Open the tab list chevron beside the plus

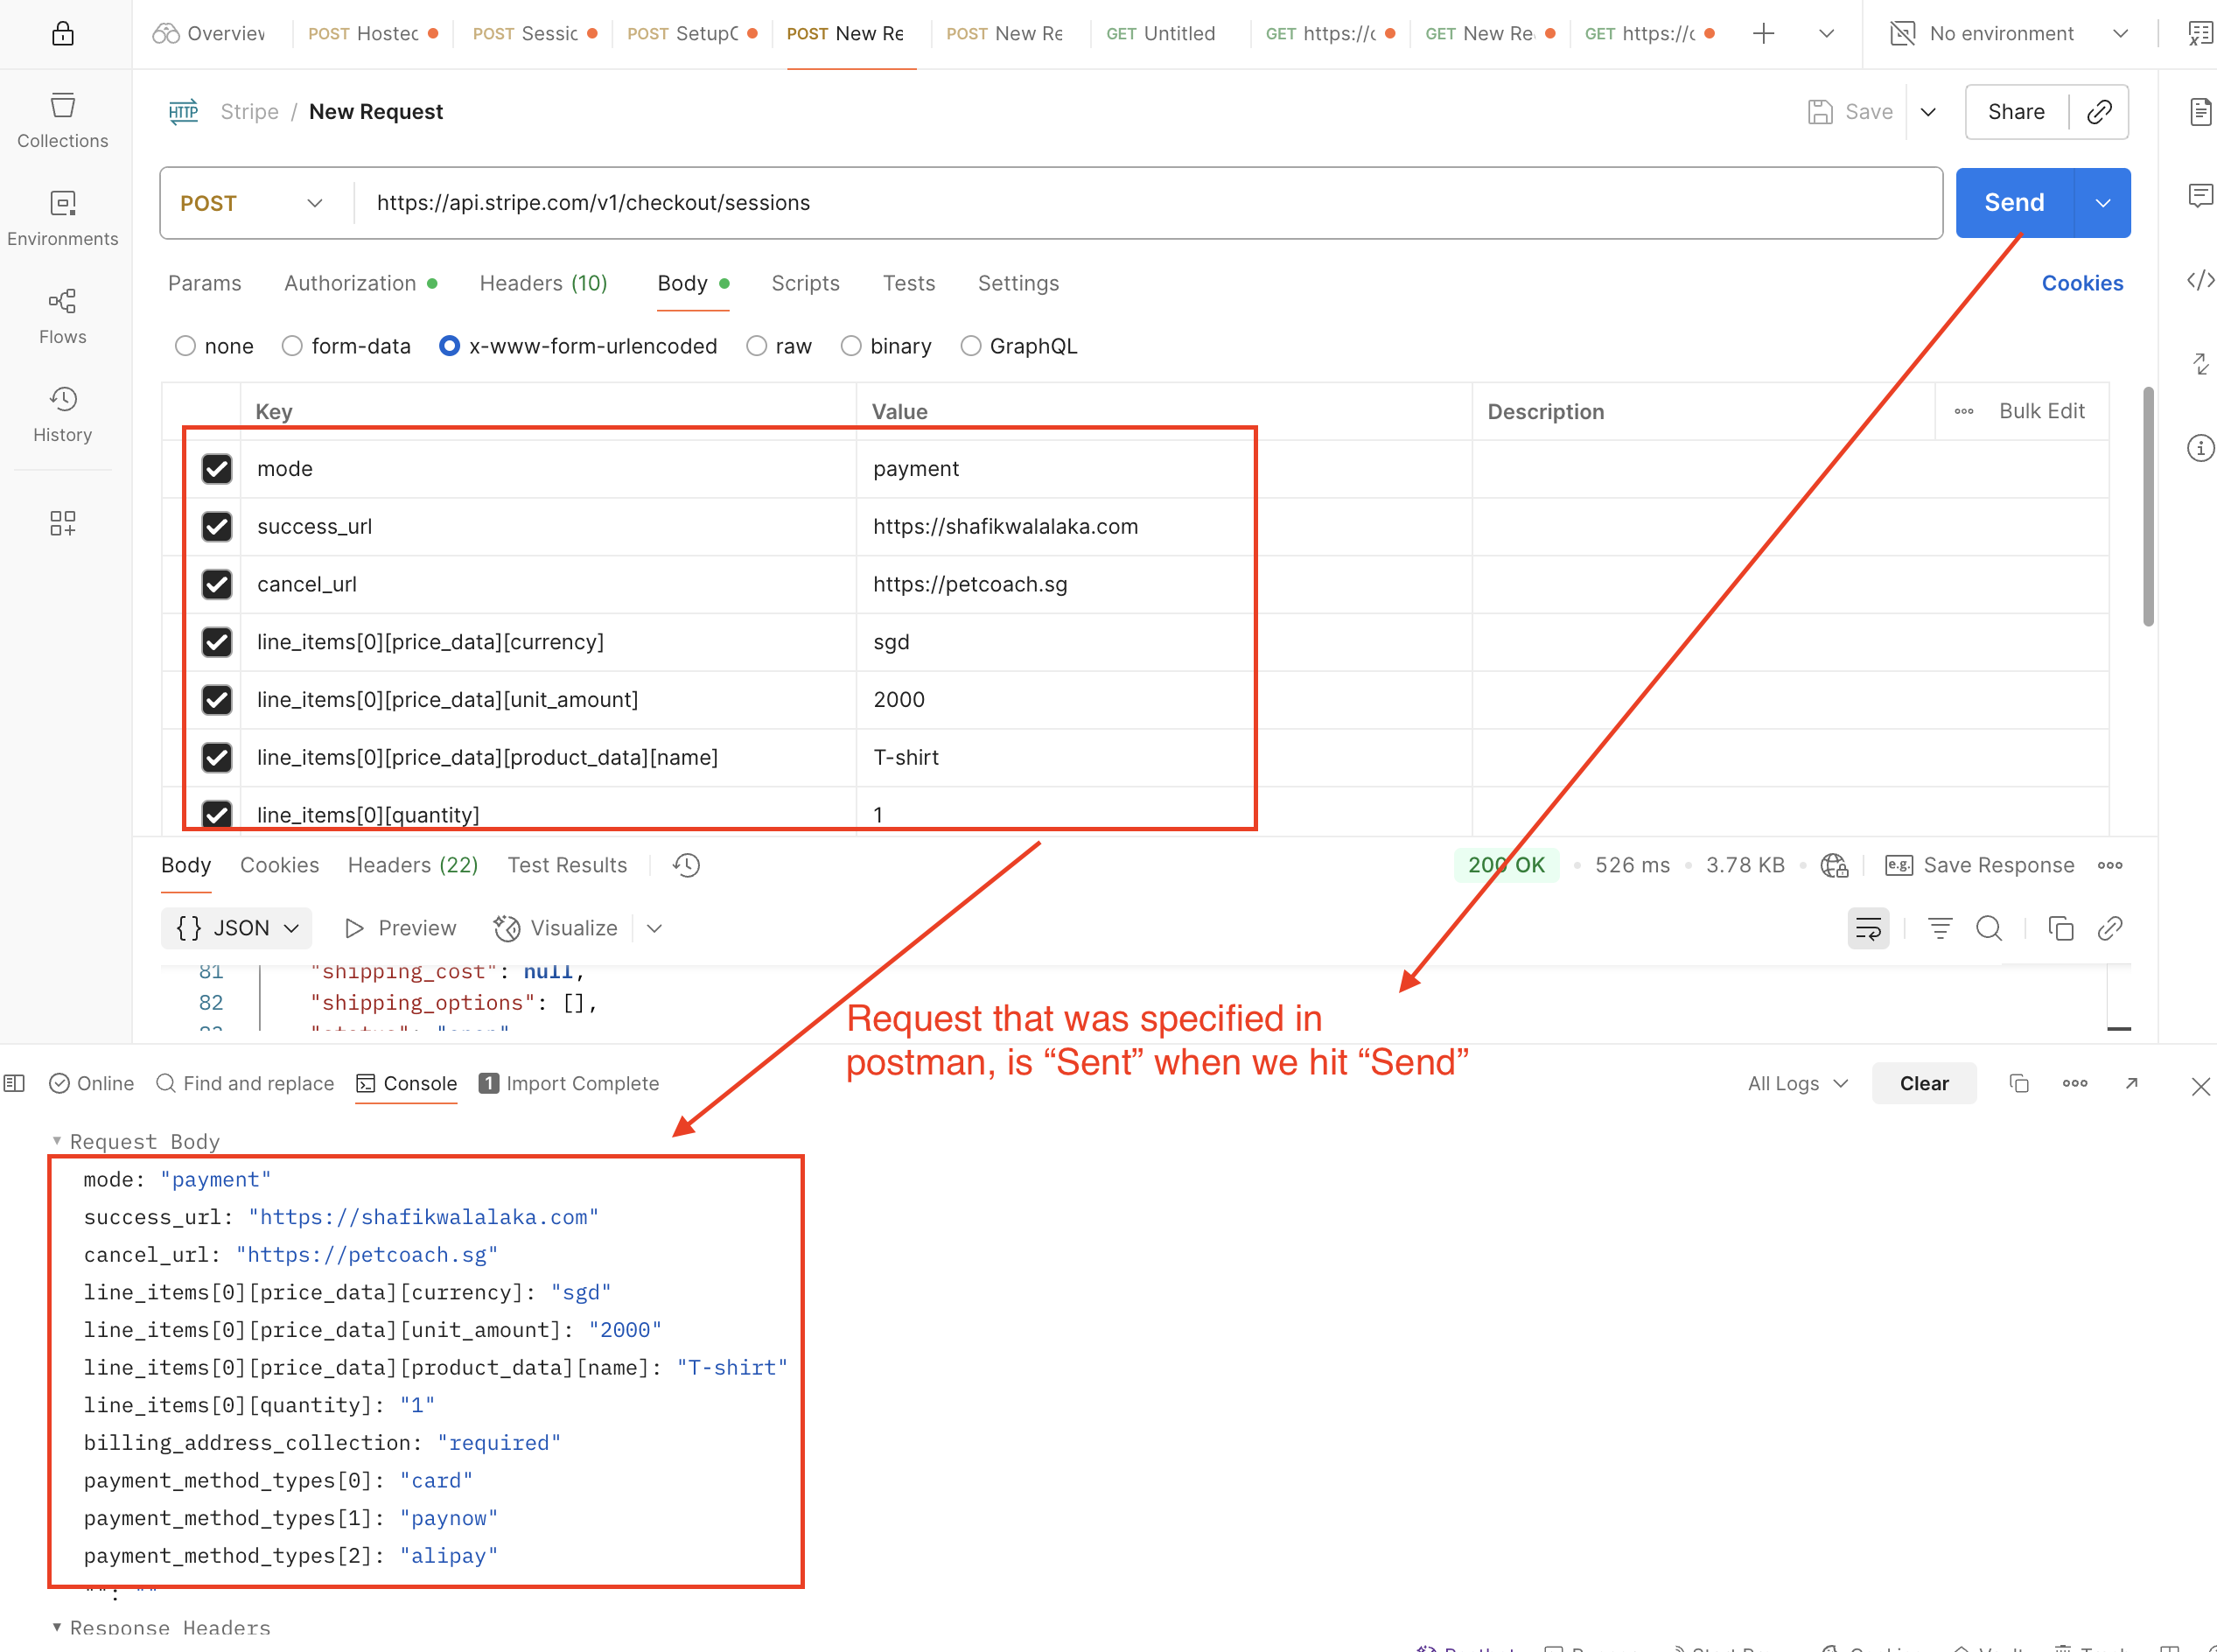point(1826,33)
